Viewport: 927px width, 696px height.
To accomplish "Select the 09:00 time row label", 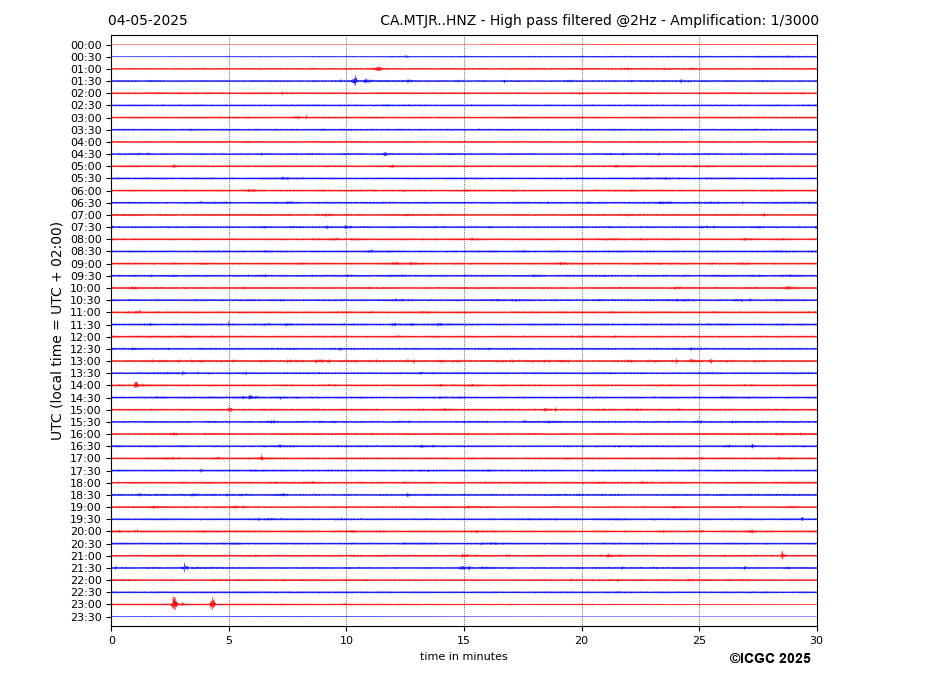I will pyautogui.click(x=86, y=264).
